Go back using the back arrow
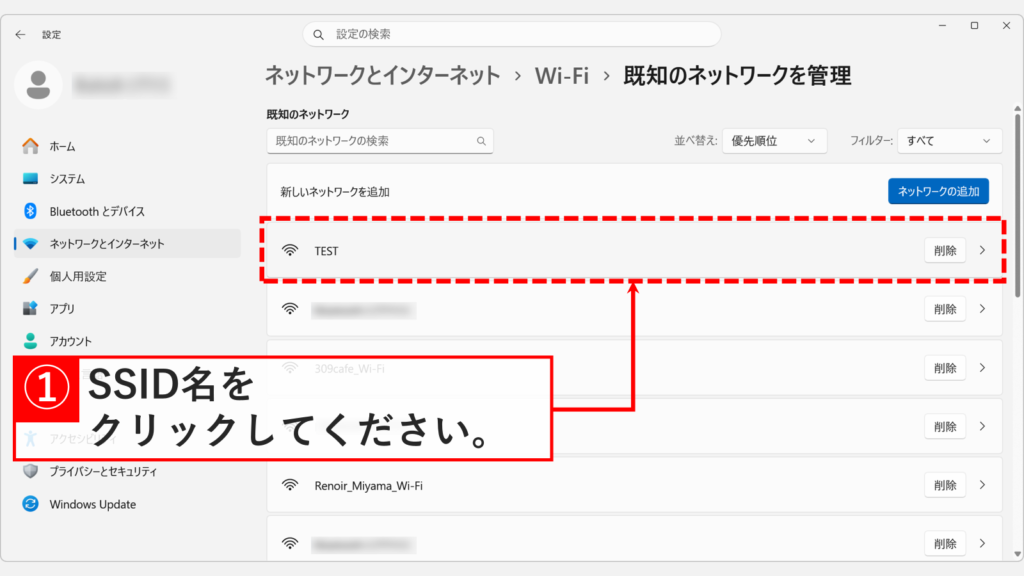 [20, 35]
